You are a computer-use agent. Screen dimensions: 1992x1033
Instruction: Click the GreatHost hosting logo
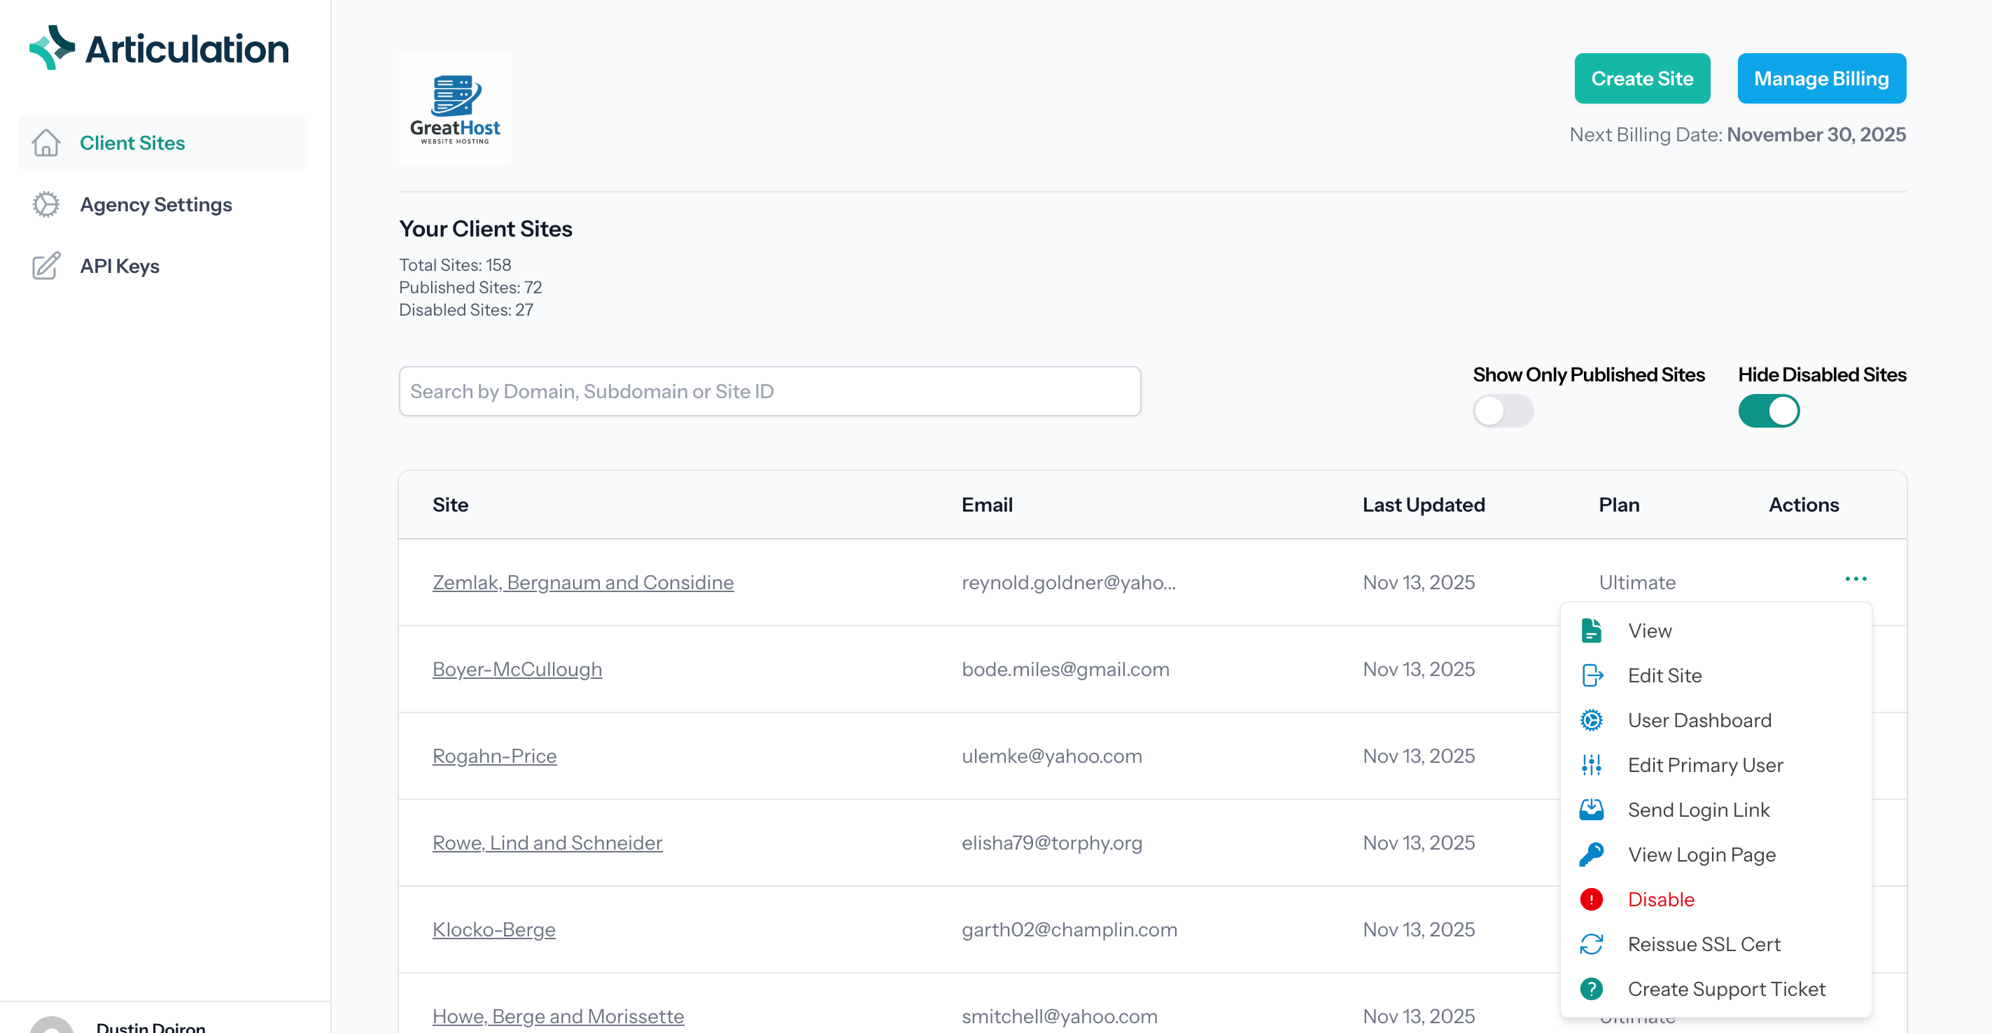coord(454,109)
